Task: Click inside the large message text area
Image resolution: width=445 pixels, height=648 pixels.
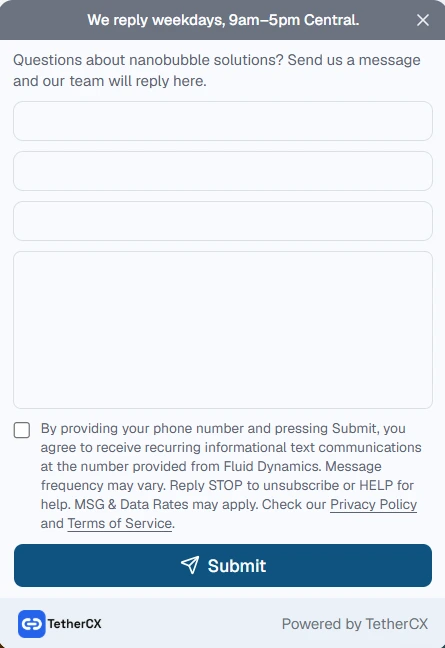Action: pyautogui.click(x=223, y=330)
